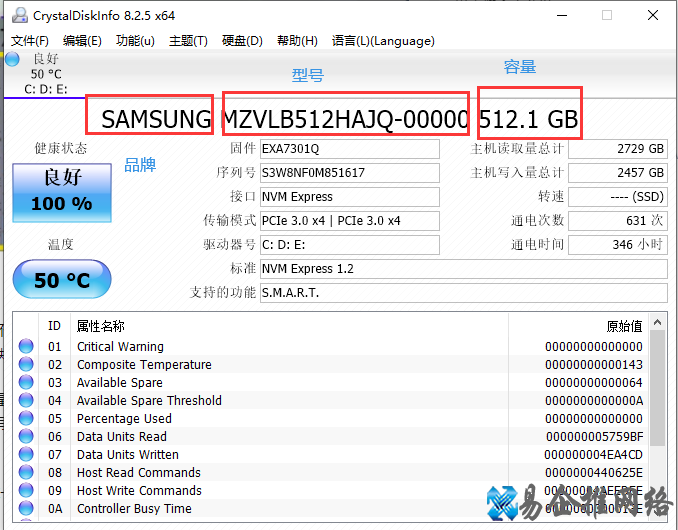Click the status orb for Host Read Commands
The height and width of the screenshot is (530, 678).
(x=26, y=473)
